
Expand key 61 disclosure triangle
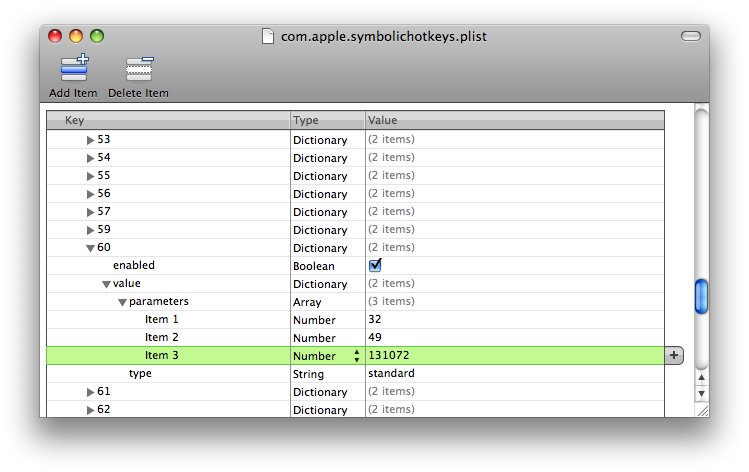(x=90, y=392)
